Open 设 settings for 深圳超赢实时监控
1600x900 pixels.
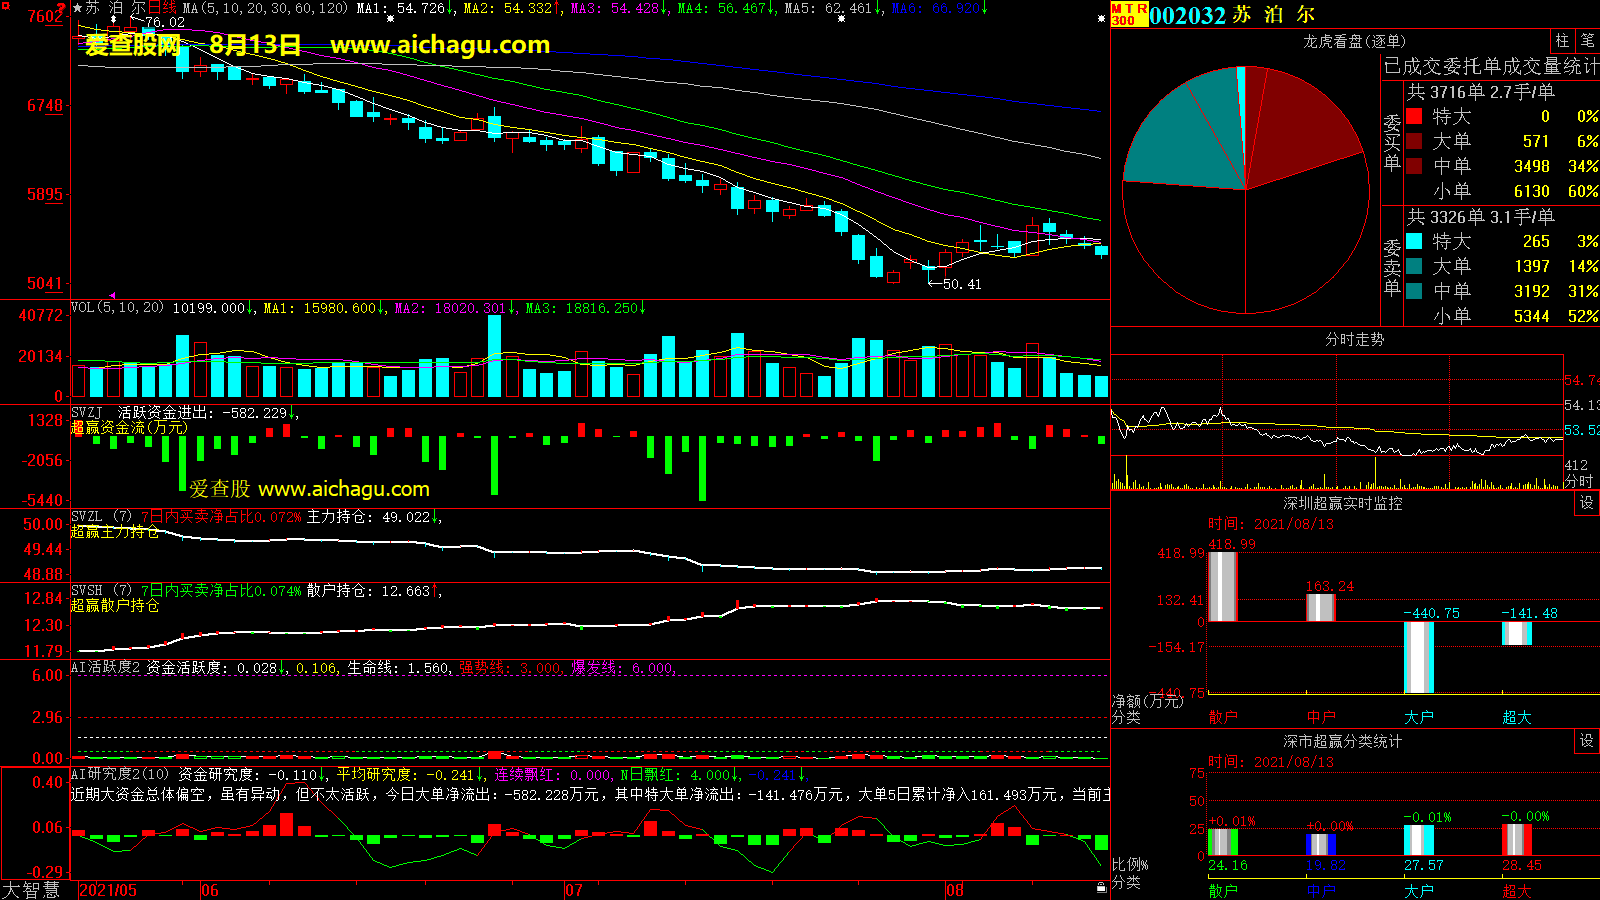(1587, 503)
